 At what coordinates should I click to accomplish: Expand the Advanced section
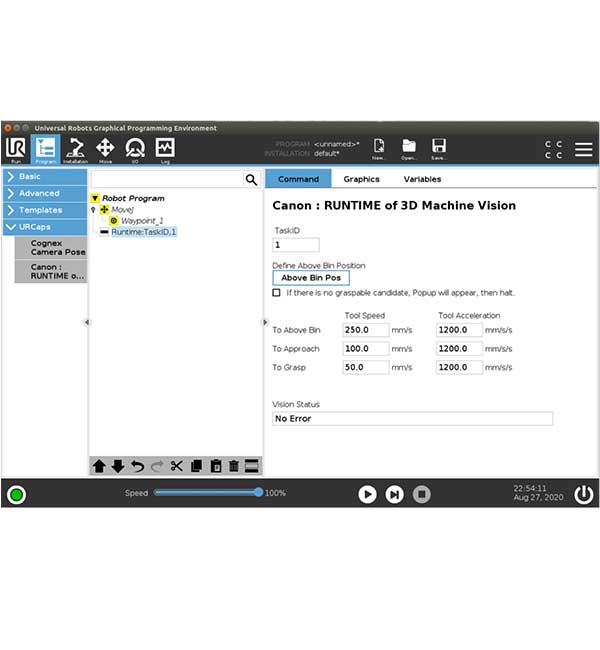(x=45, y=194)
